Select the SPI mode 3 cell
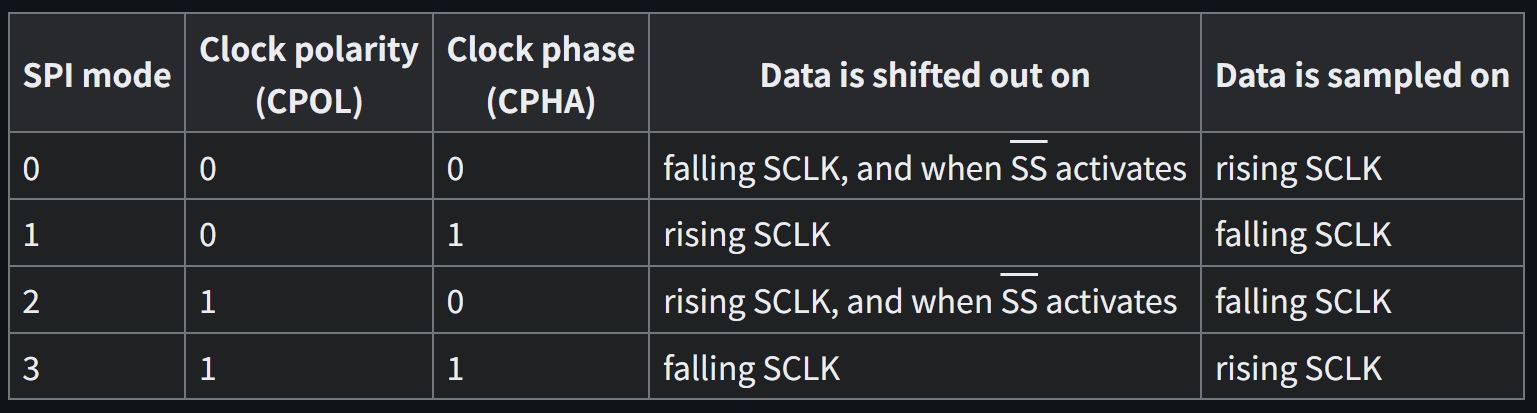Screen dimensions: 1537x413 click(32, 367)
